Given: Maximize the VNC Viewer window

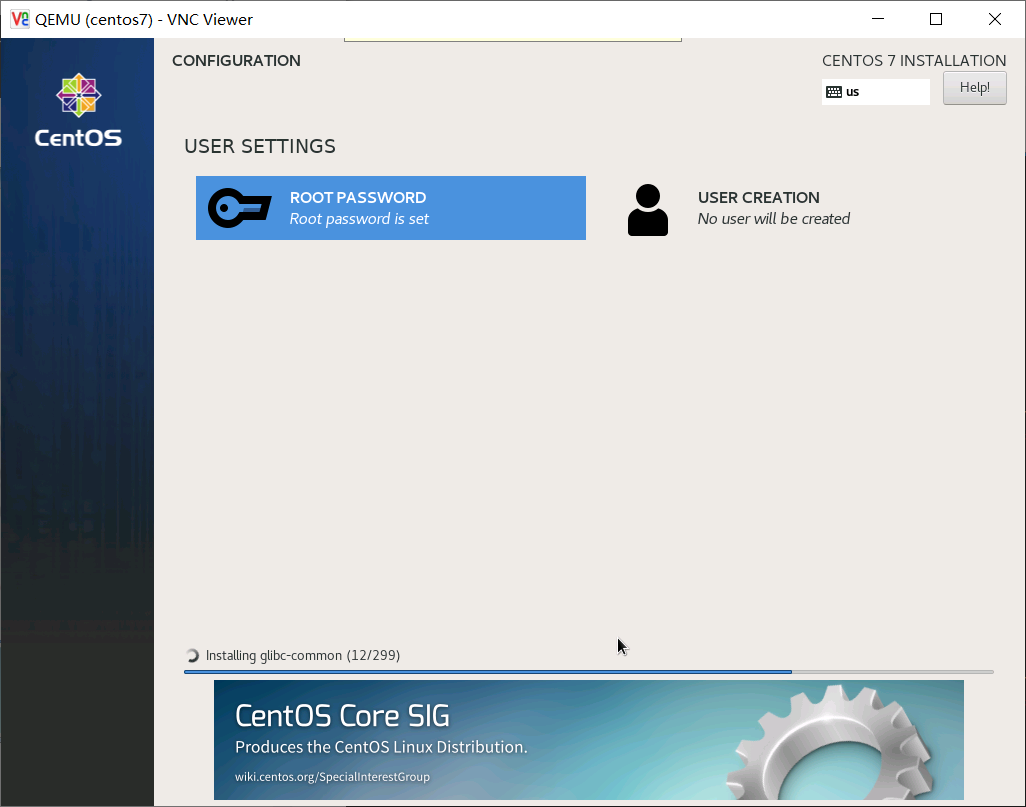Looking at the screenshot, I should [x=936, y=19].
